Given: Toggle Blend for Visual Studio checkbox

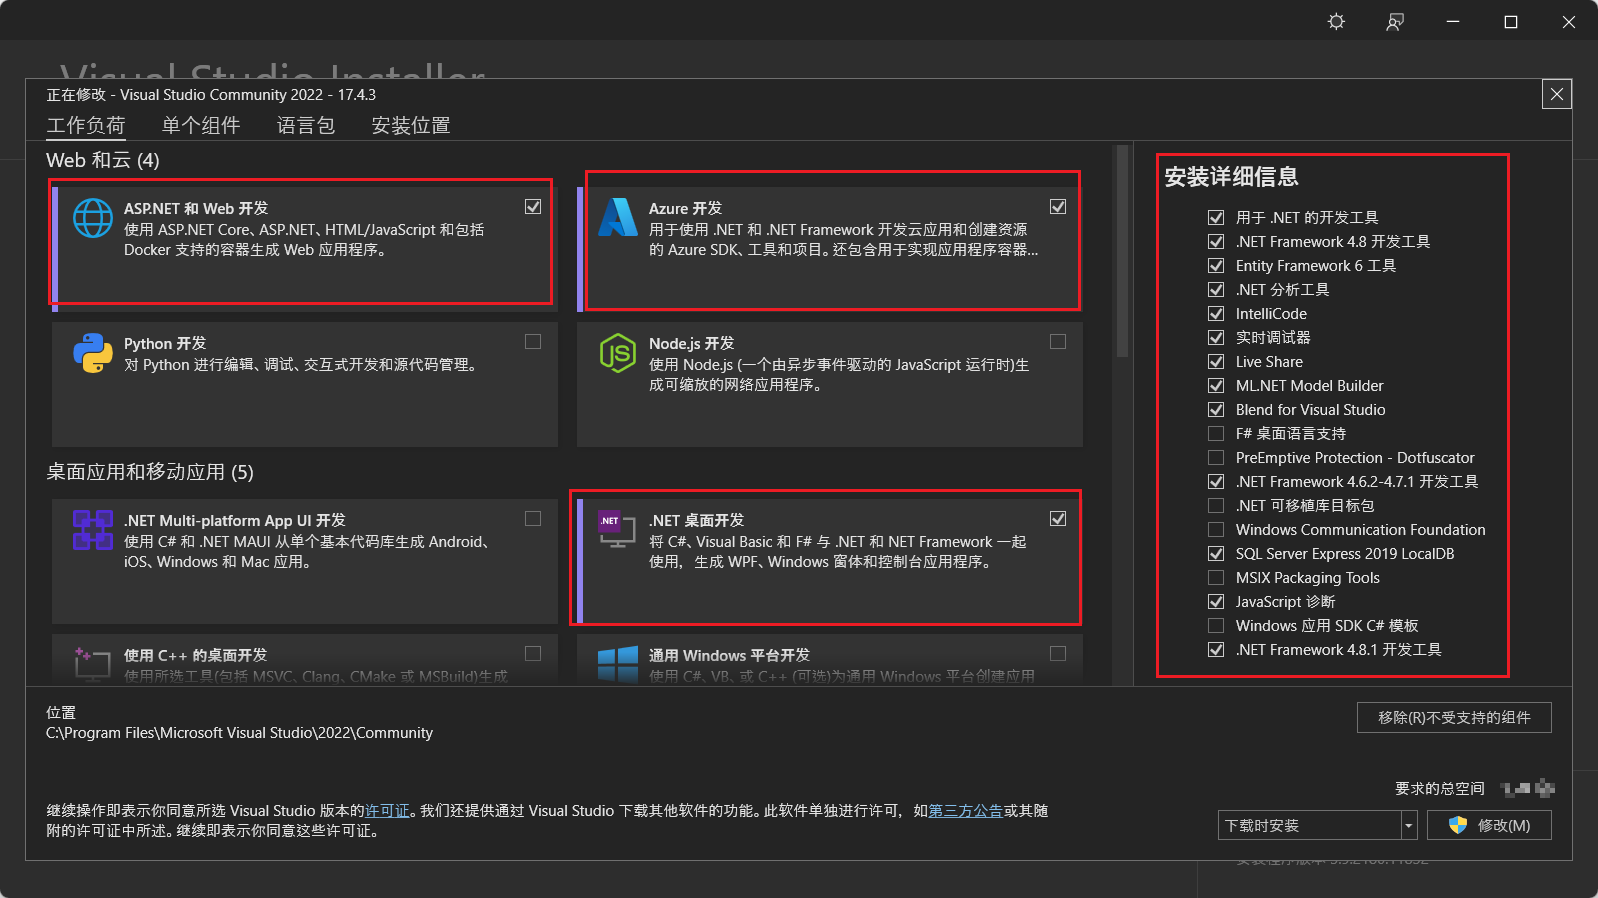Looking at the screenshot, I should pyautogui.click(x=1216, y=409).
